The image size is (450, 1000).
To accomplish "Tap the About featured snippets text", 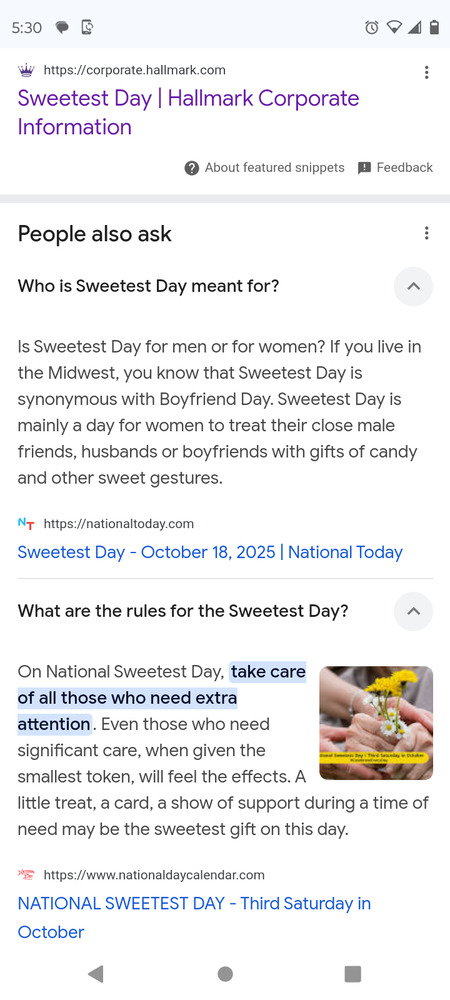I will pos(275,168).
